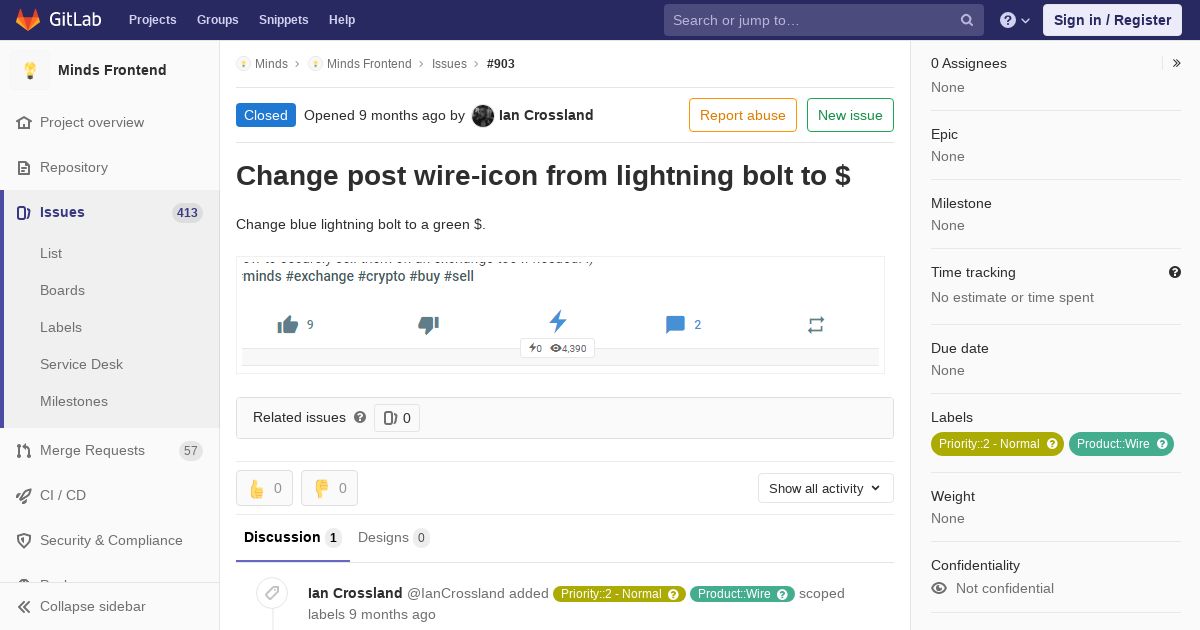Open the Show all activity dropdown
Image resolution: width=1200 pixels, height=630 pixels.
pyautogui.click(x=826, y=488)
